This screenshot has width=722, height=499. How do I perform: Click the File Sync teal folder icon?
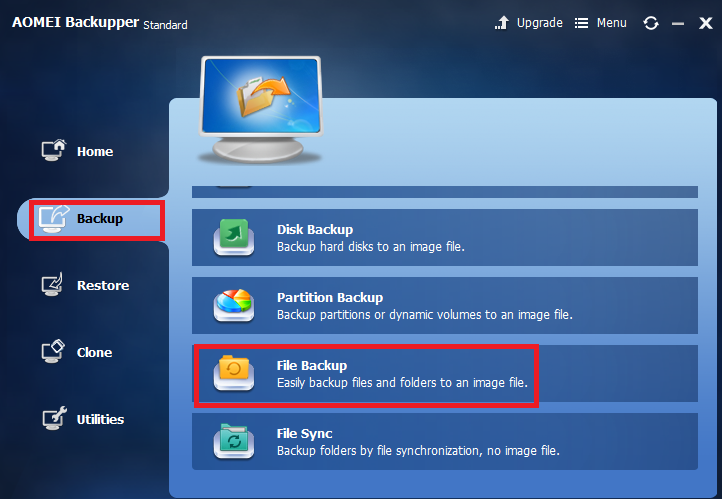(234, 441)
